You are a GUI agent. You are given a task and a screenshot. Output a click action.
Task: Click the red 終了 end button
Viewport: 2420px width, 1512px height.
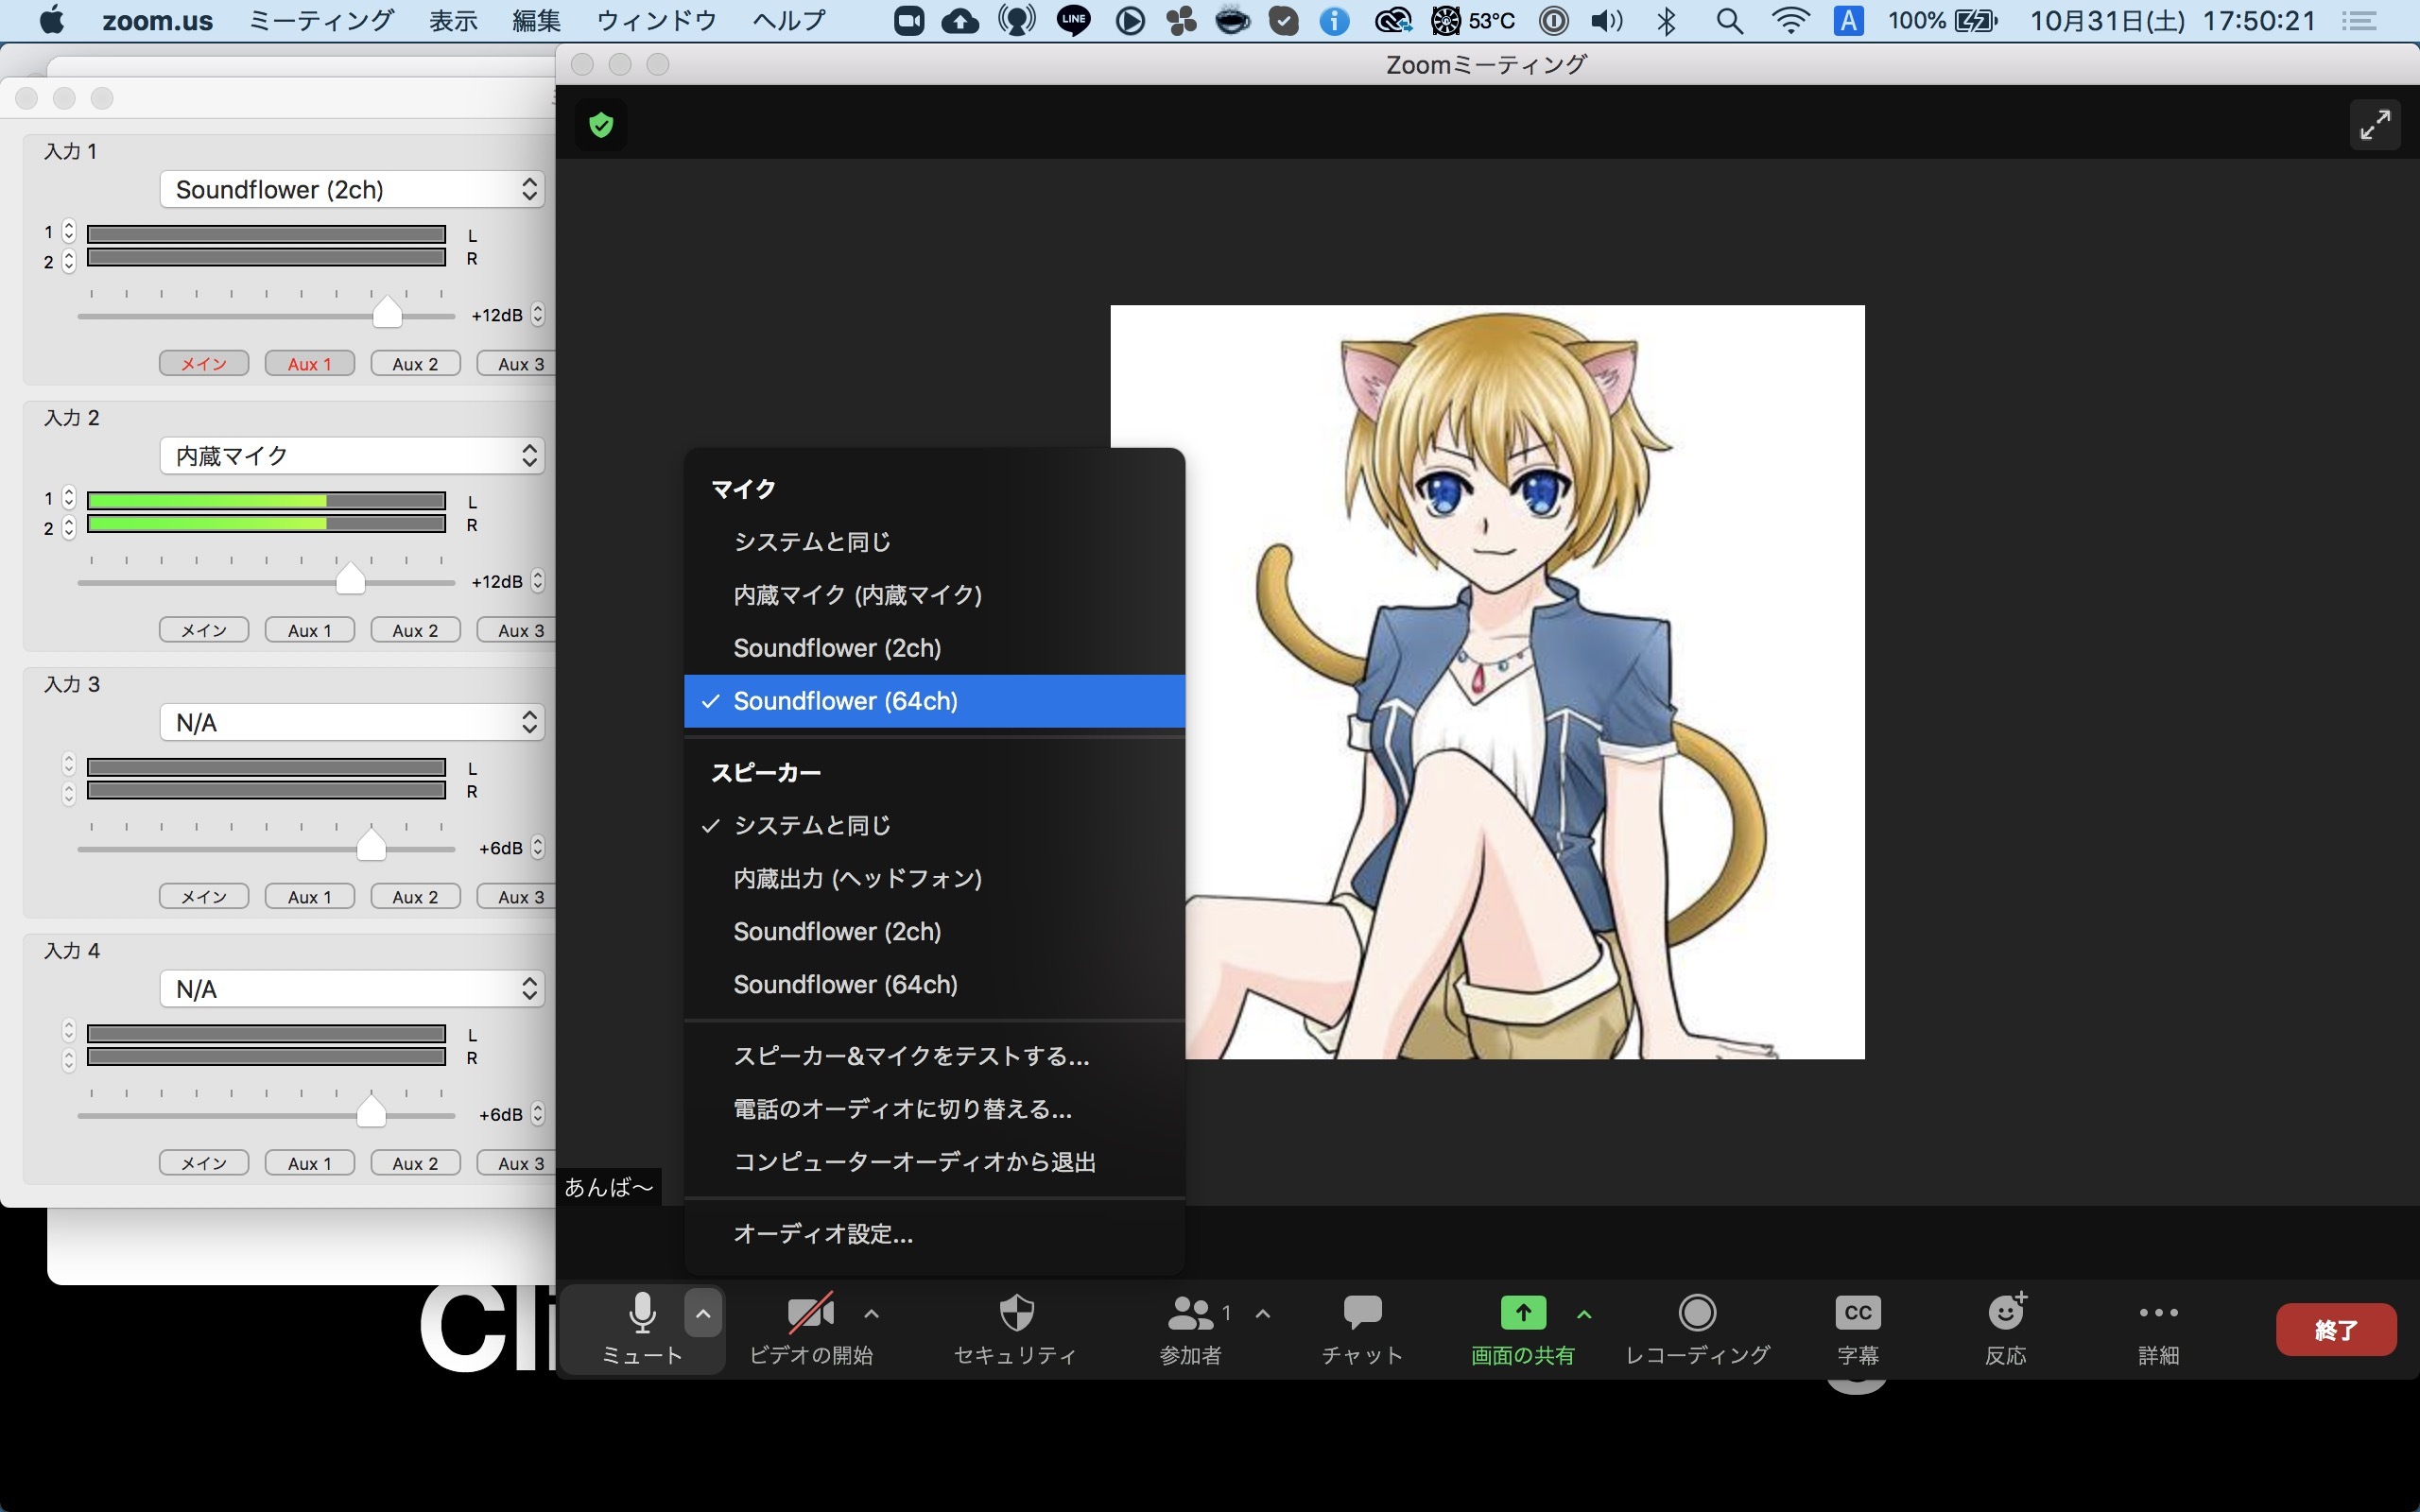[2335, 1329]
